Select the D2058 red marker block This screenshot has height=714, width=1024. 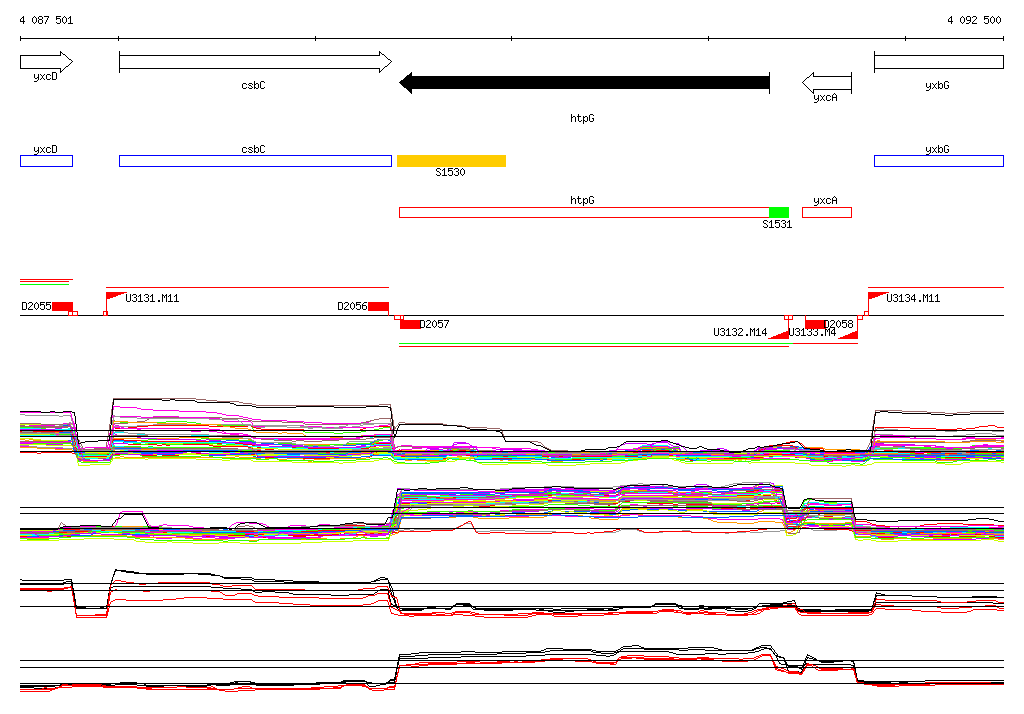tap(814, 325)
